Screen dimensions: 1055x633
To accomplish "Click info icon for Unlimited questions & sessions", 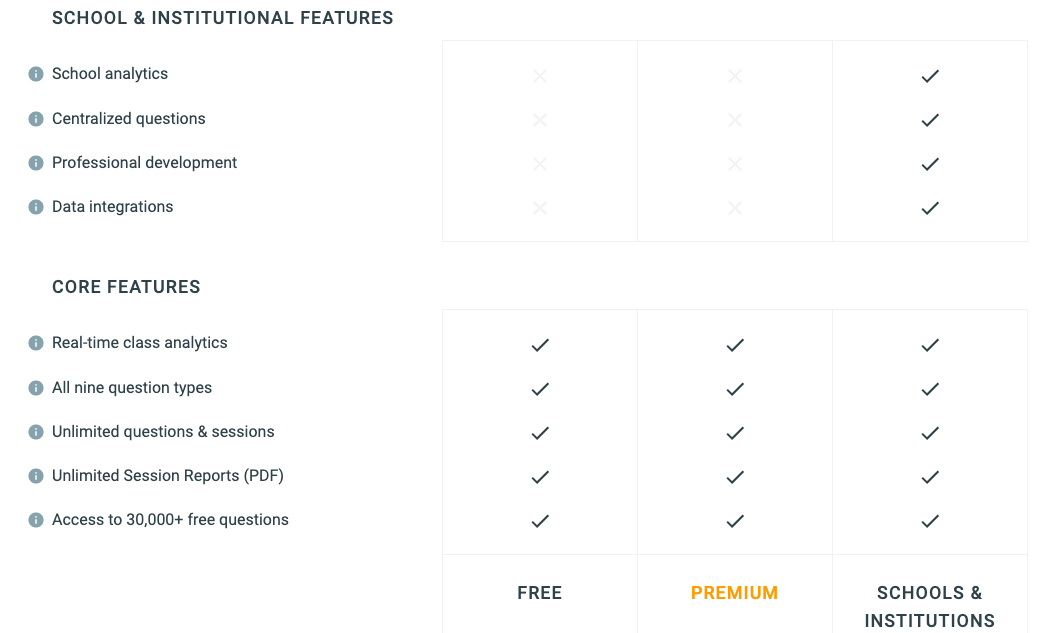I will click(x=36, y=432).
